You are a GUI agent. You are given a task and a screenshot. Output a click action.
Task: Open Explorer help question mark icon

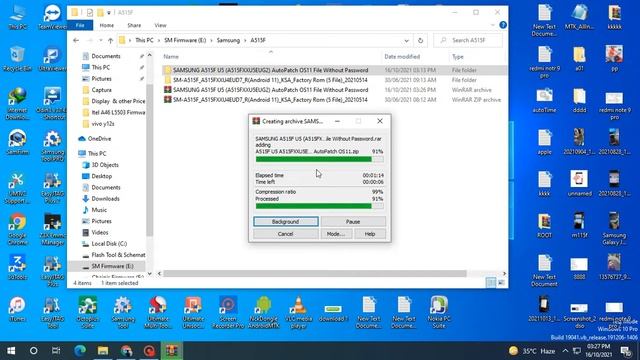point(503,25)
